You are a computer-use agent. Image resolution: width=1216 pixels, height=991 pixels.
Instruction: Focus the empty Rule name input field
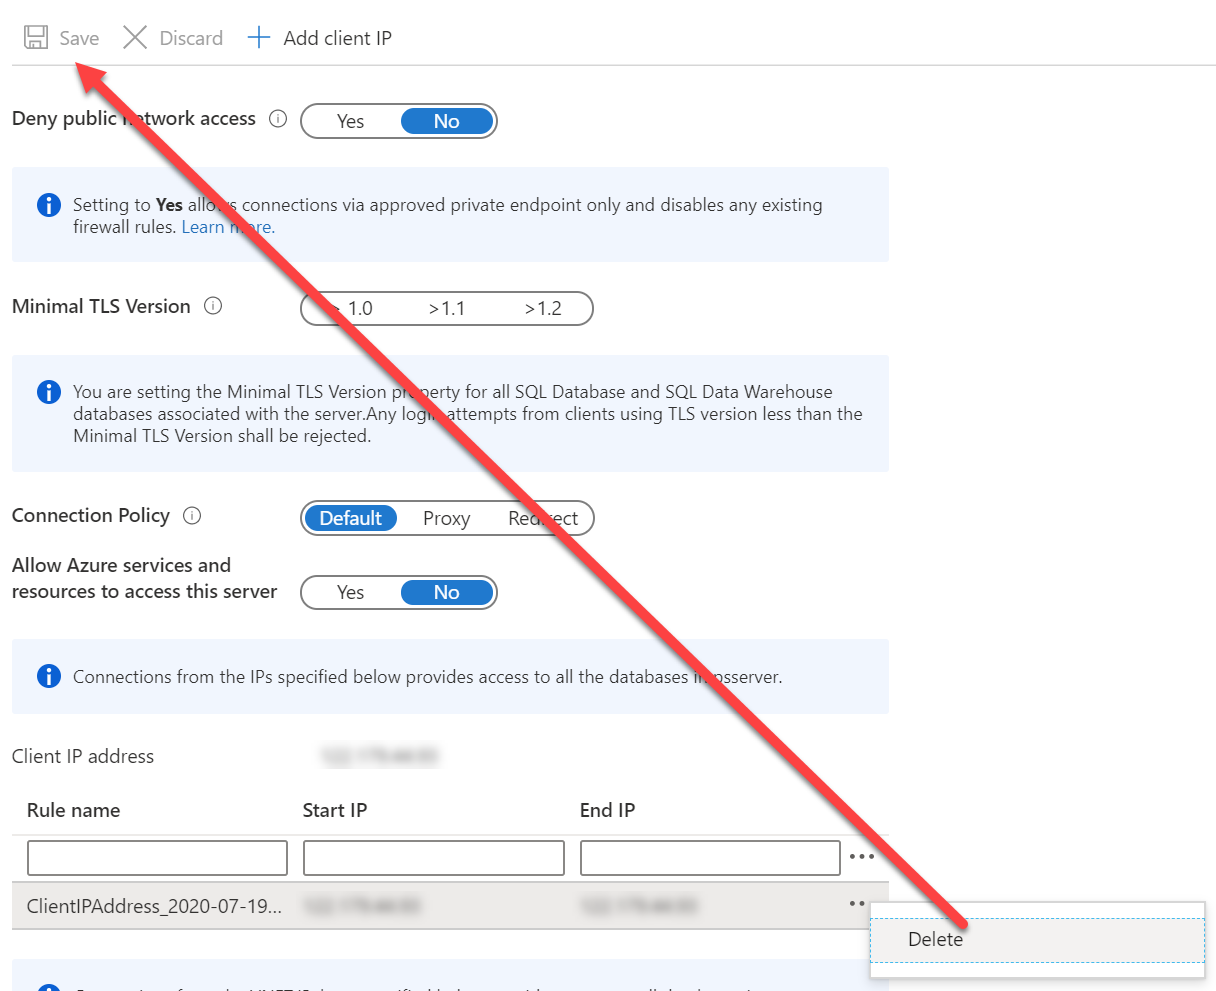coord(158,858)
